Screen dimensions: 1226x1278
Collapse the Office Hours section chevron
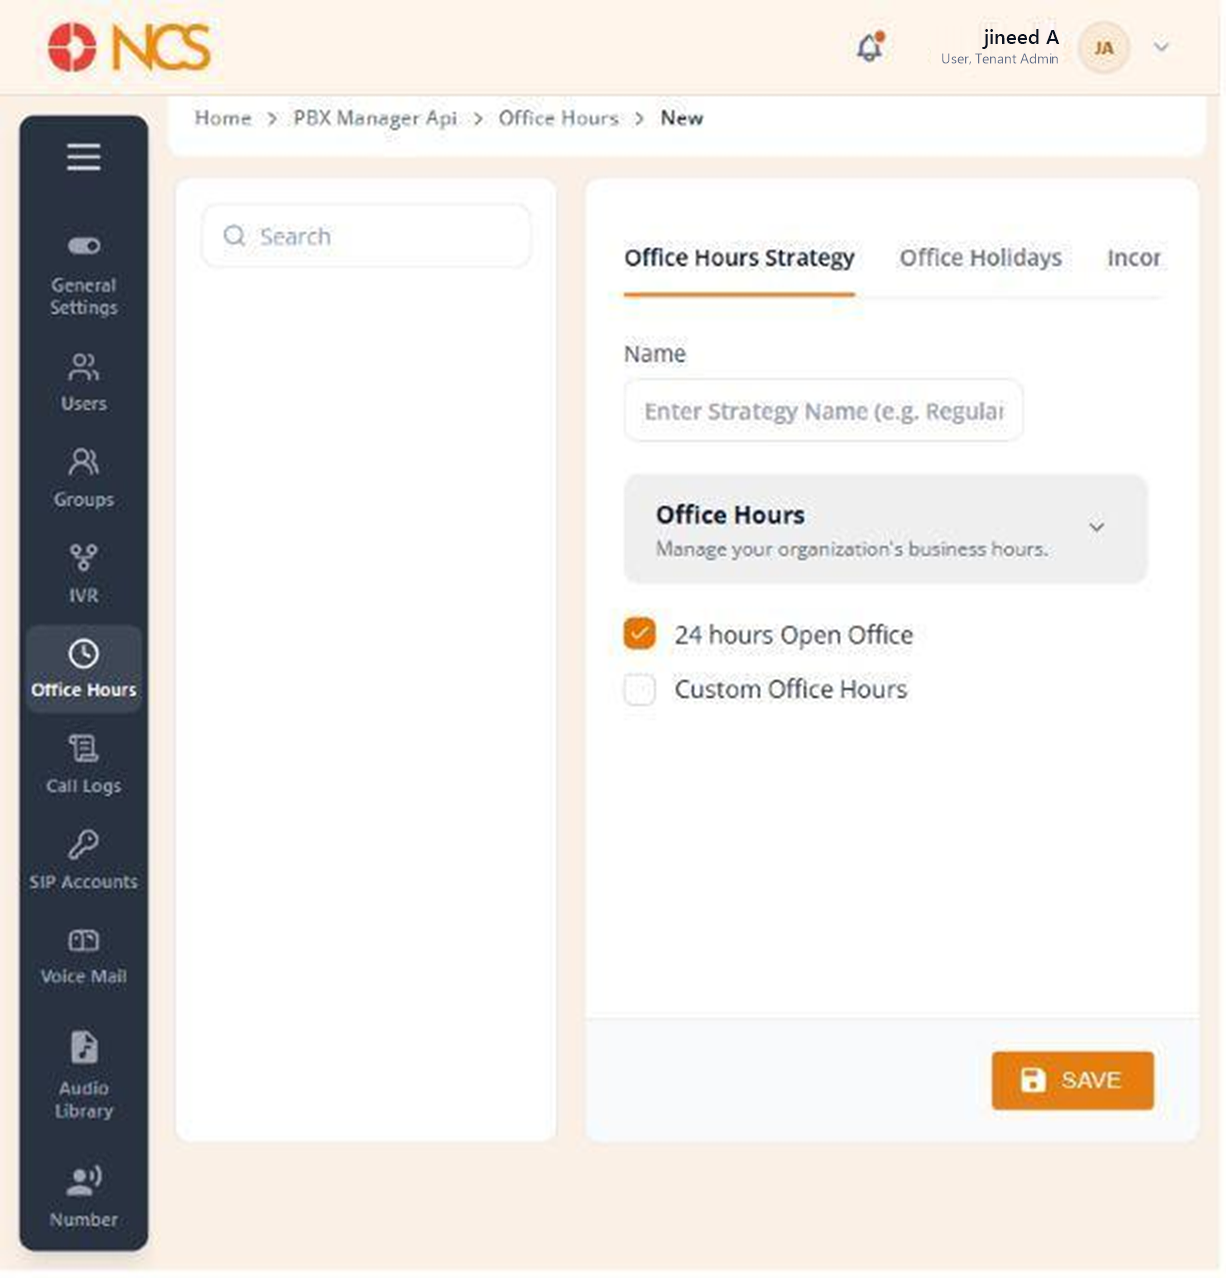(1097, 527)
